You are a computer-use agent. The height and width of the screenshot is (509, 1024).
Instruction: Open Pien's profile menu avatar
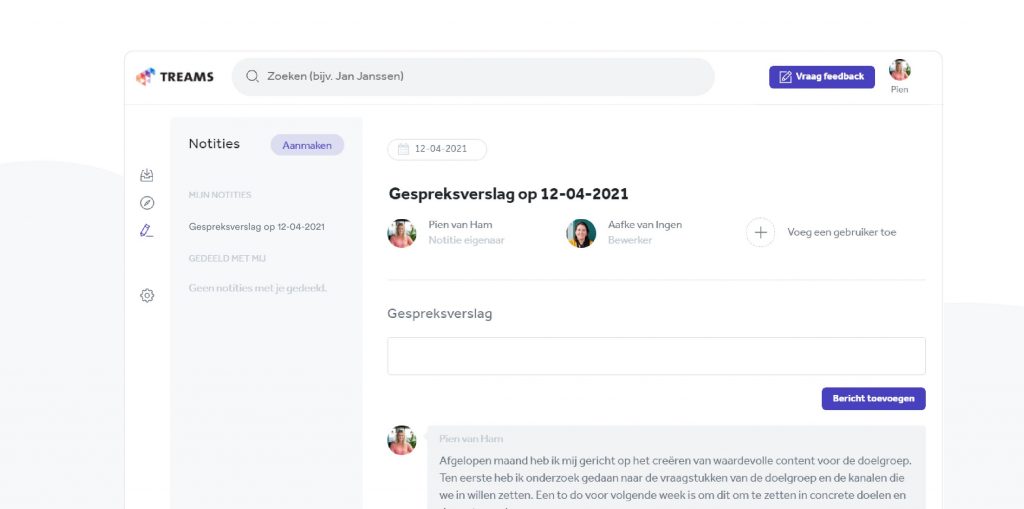point(899,71)
